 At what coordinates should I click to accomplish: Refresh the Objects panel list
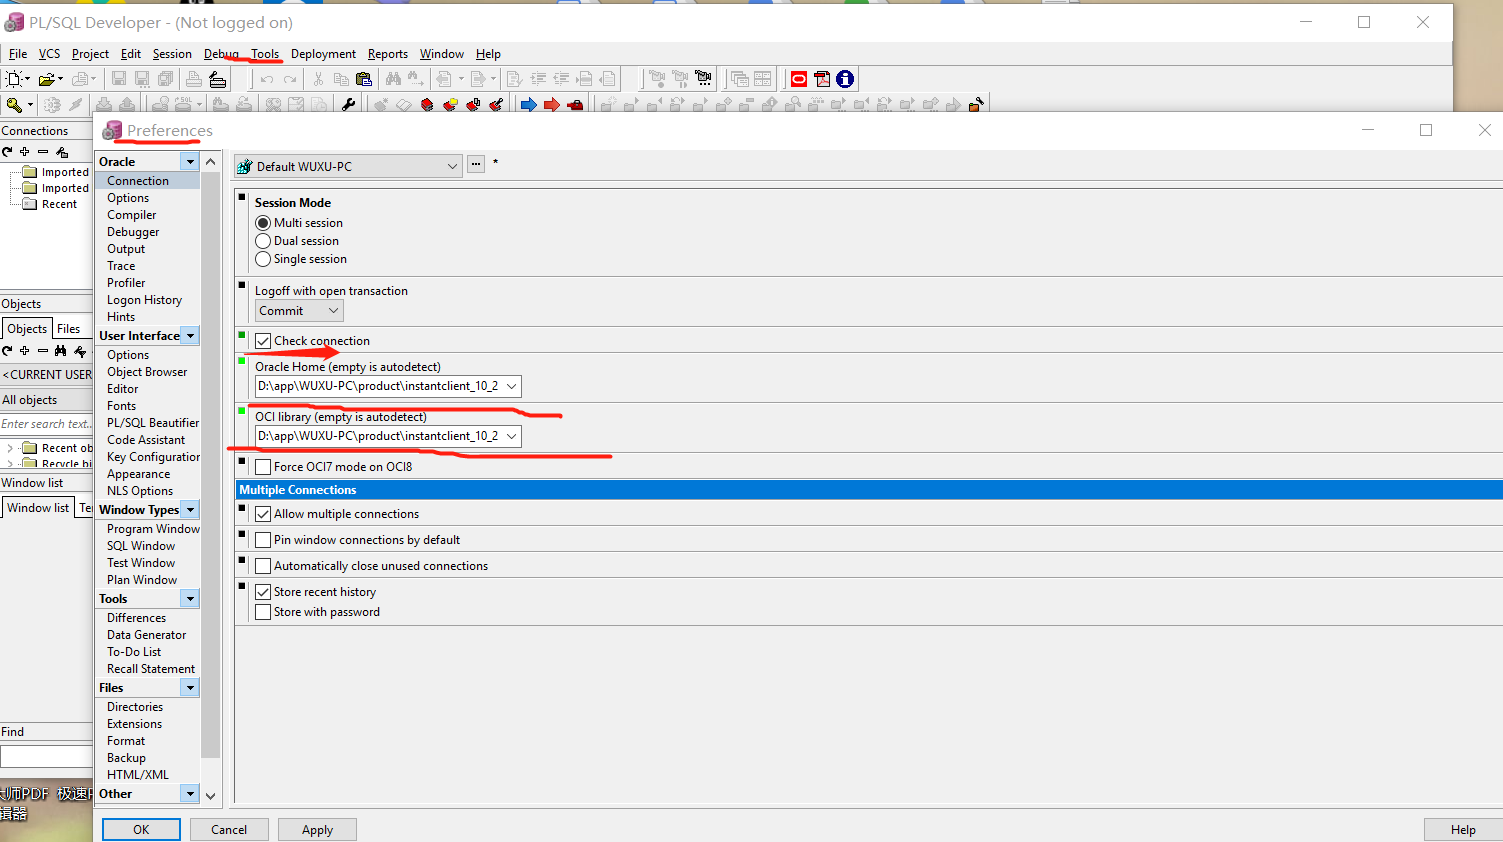(x=7, y=351)
